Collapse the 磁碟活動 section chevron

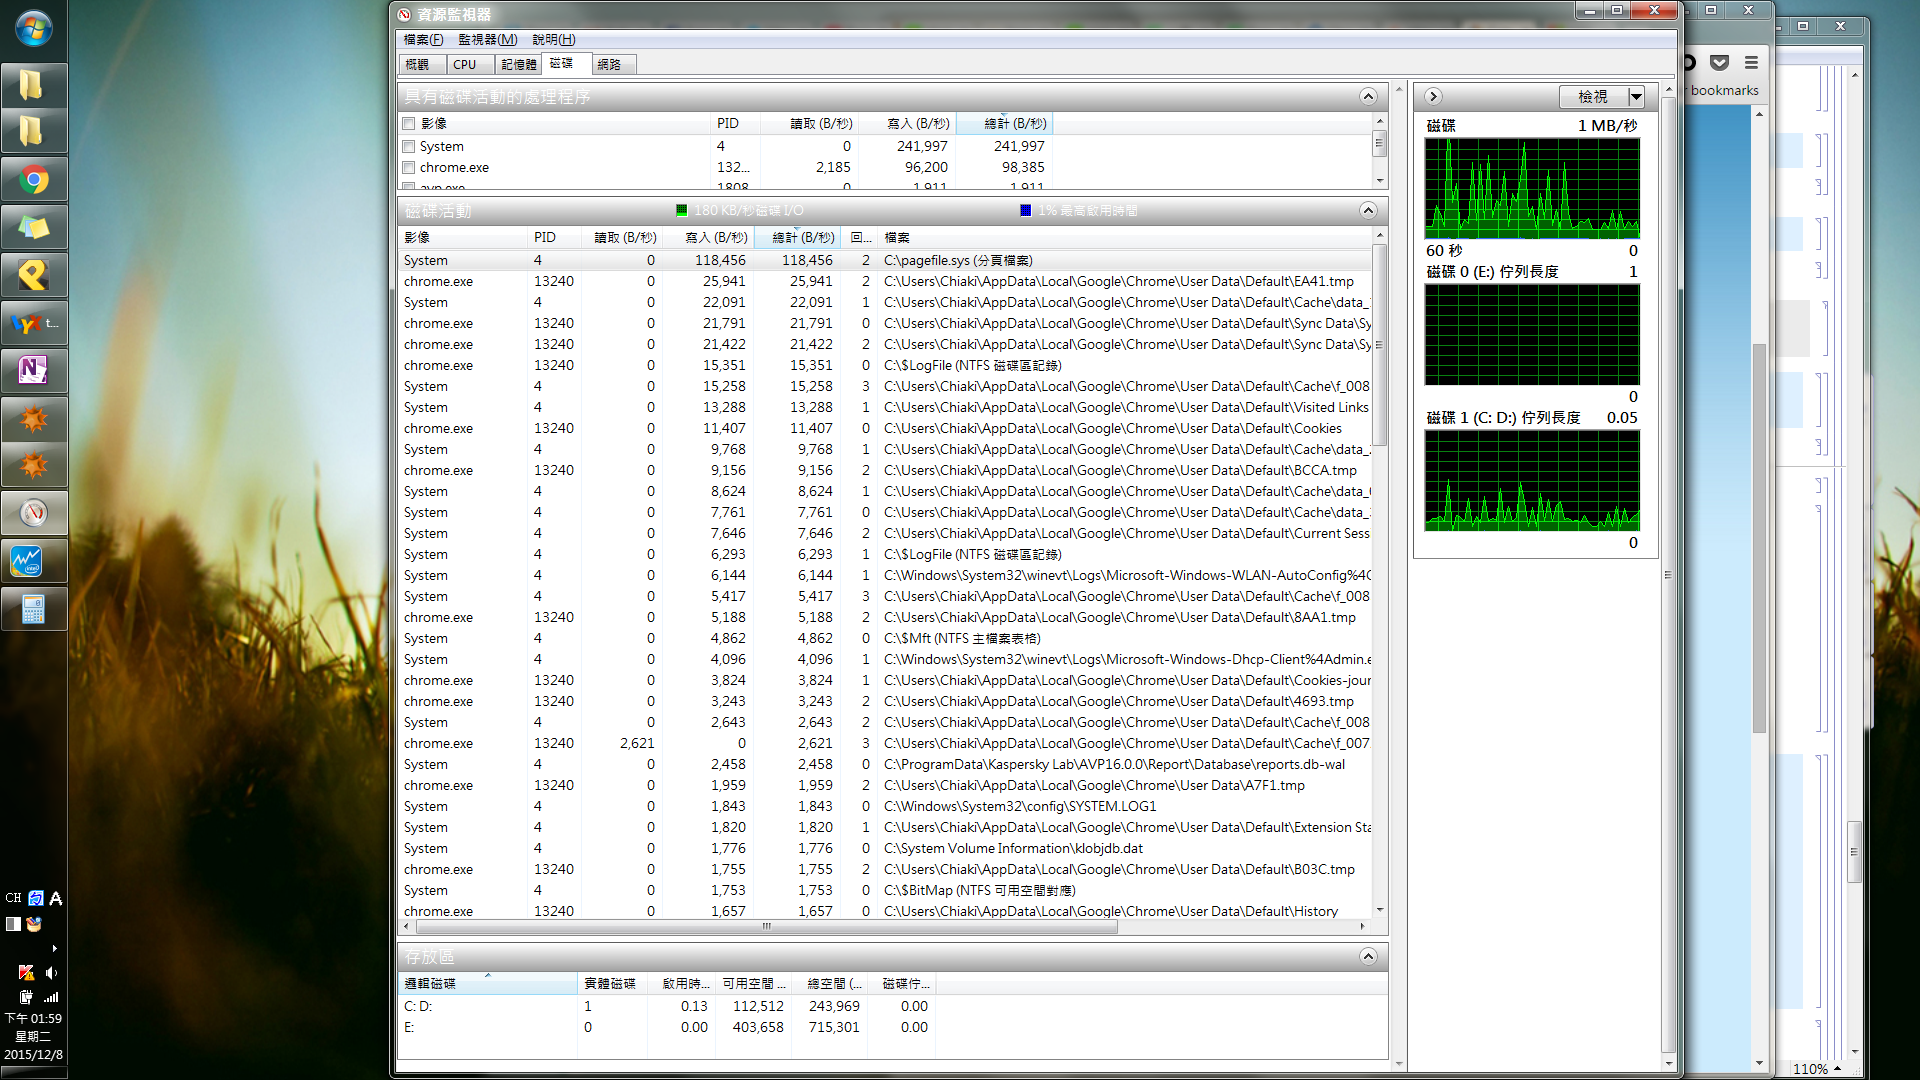click(1368, 210)
